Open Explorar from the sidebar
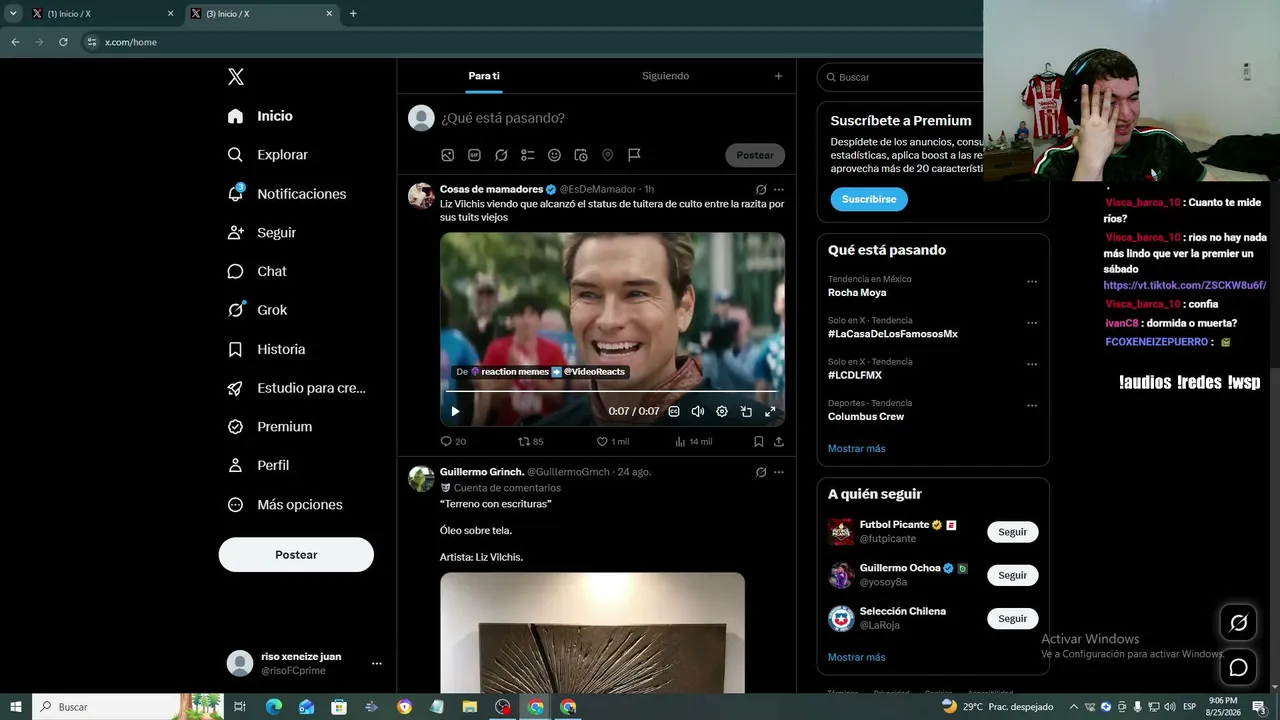1280x720 pixels. pyautogui.click(x=267, y=155)
